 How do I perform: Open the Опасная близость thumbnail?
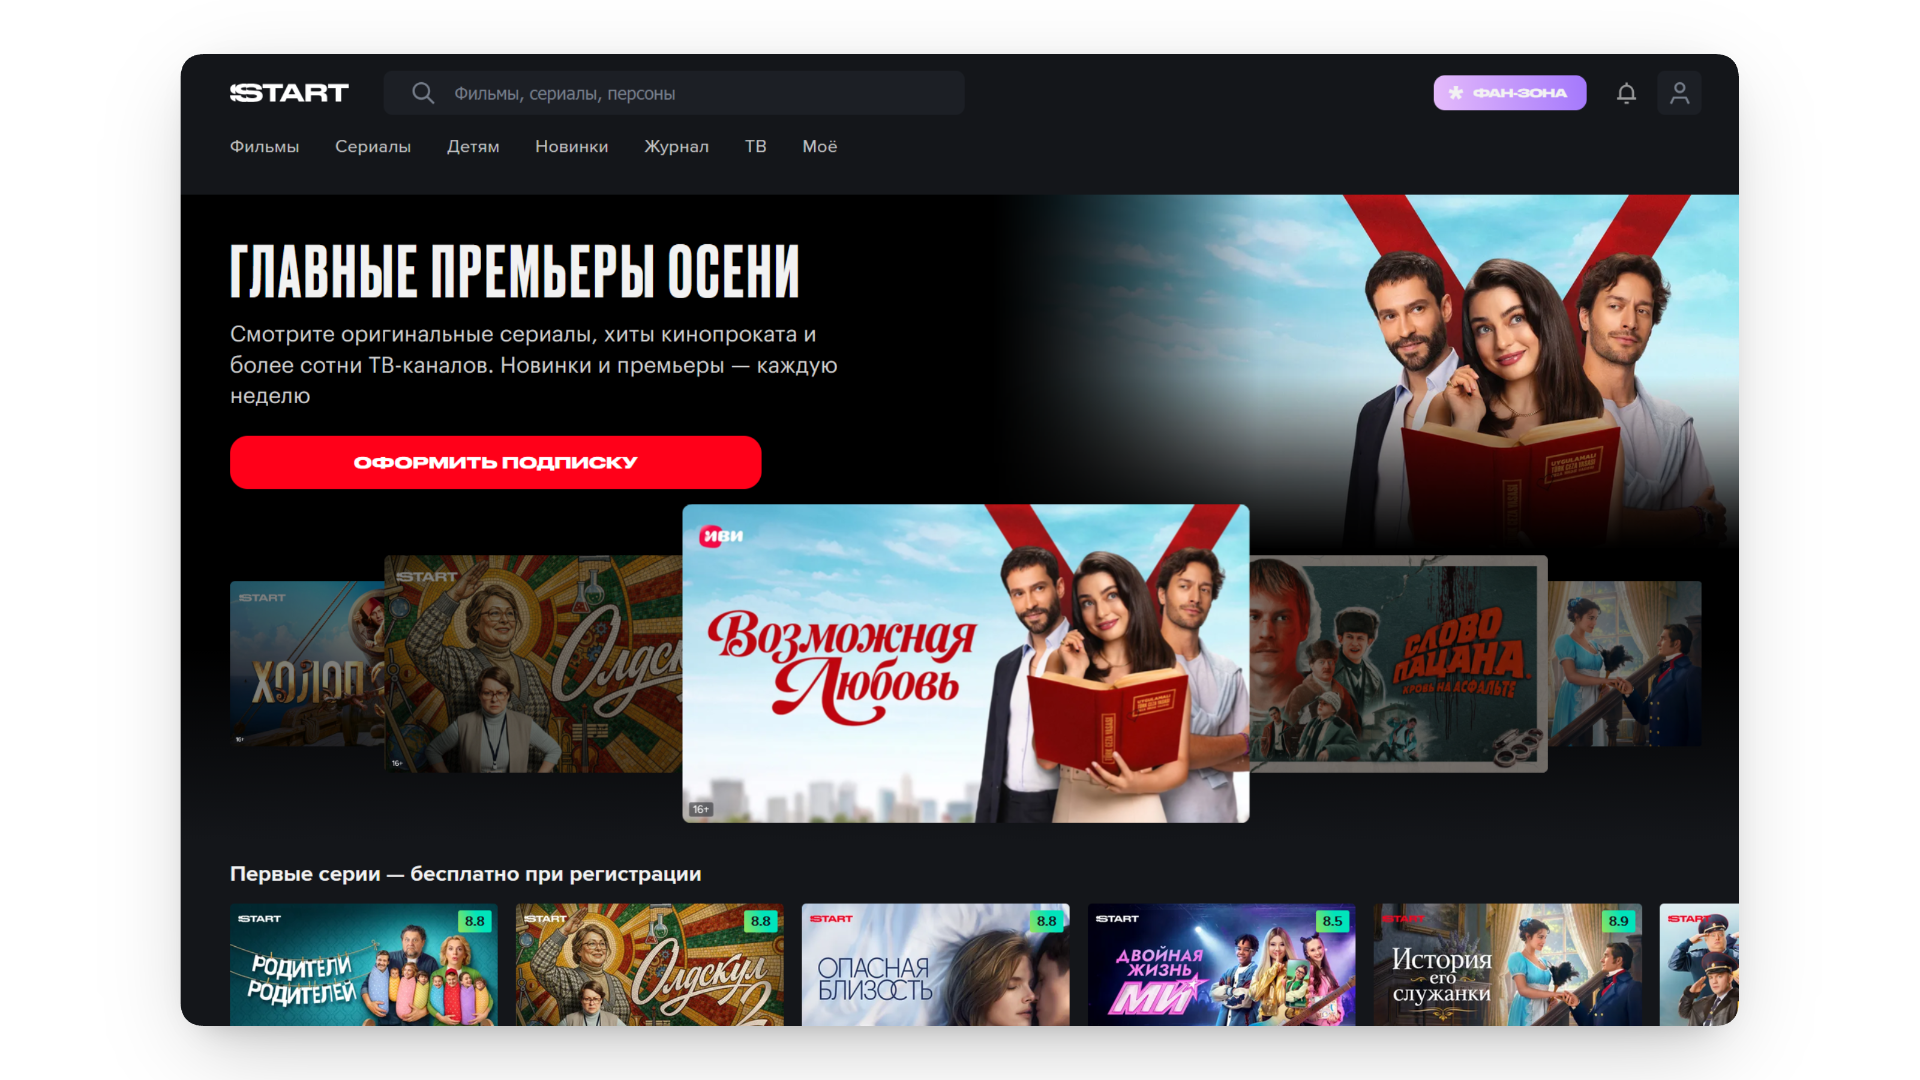click(935, 964)
